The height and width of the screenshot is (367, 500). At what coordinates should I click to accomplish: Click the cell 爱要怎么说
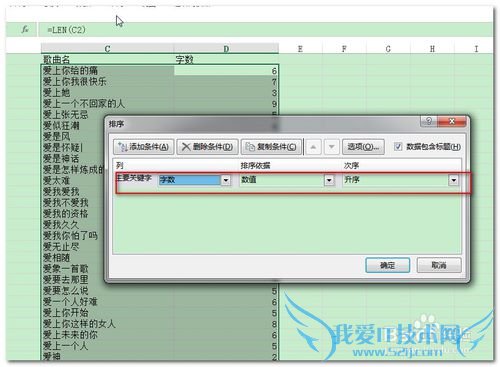tap(107, 291)
